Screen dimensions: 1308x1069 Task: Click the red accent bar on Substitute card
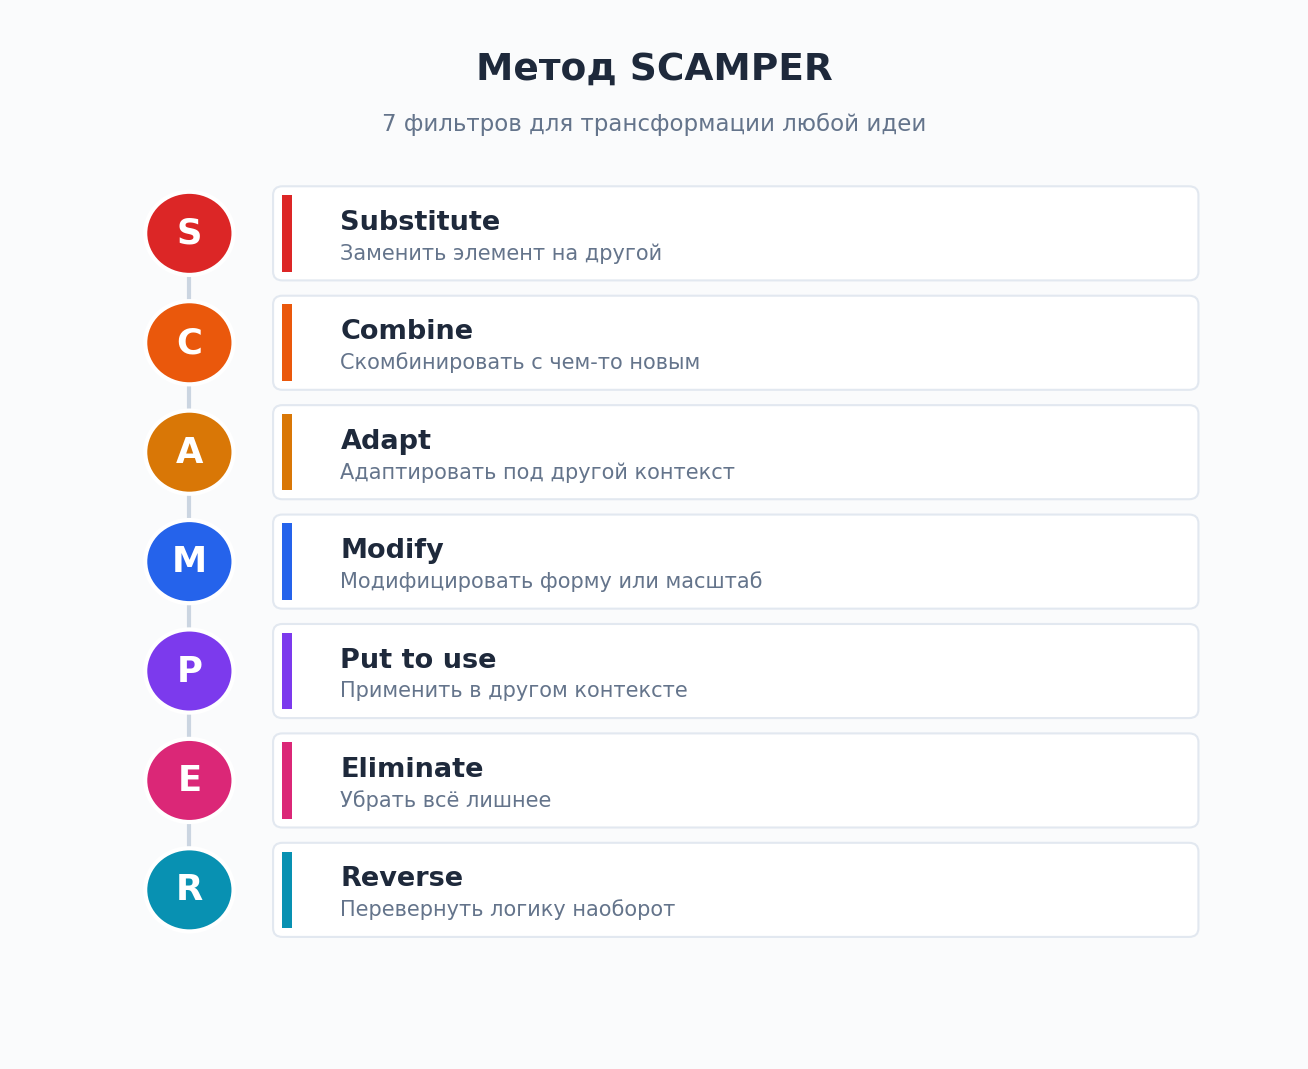287,233
